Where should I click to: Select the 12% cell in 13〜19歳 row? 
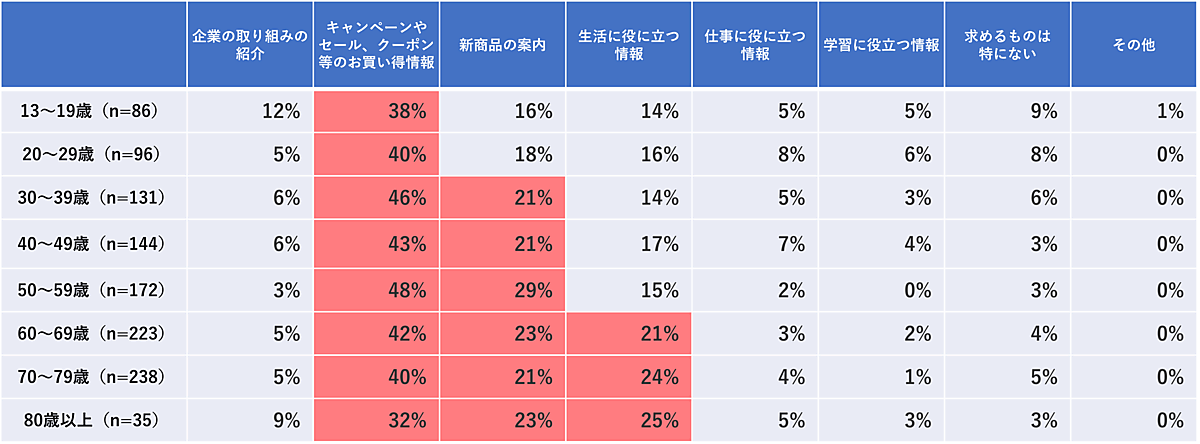[249, 111]
